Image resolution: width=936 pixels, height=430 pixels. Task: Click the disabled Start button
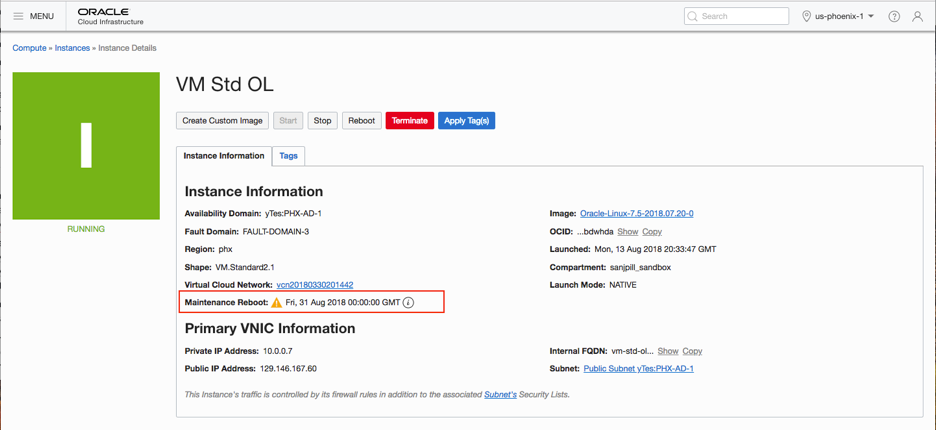click(x=288, y=121)
